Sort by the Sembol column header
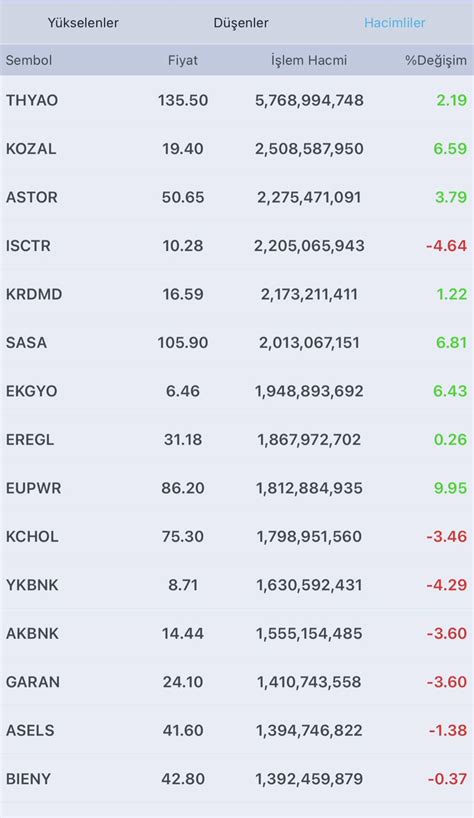 tap(29, 60)
